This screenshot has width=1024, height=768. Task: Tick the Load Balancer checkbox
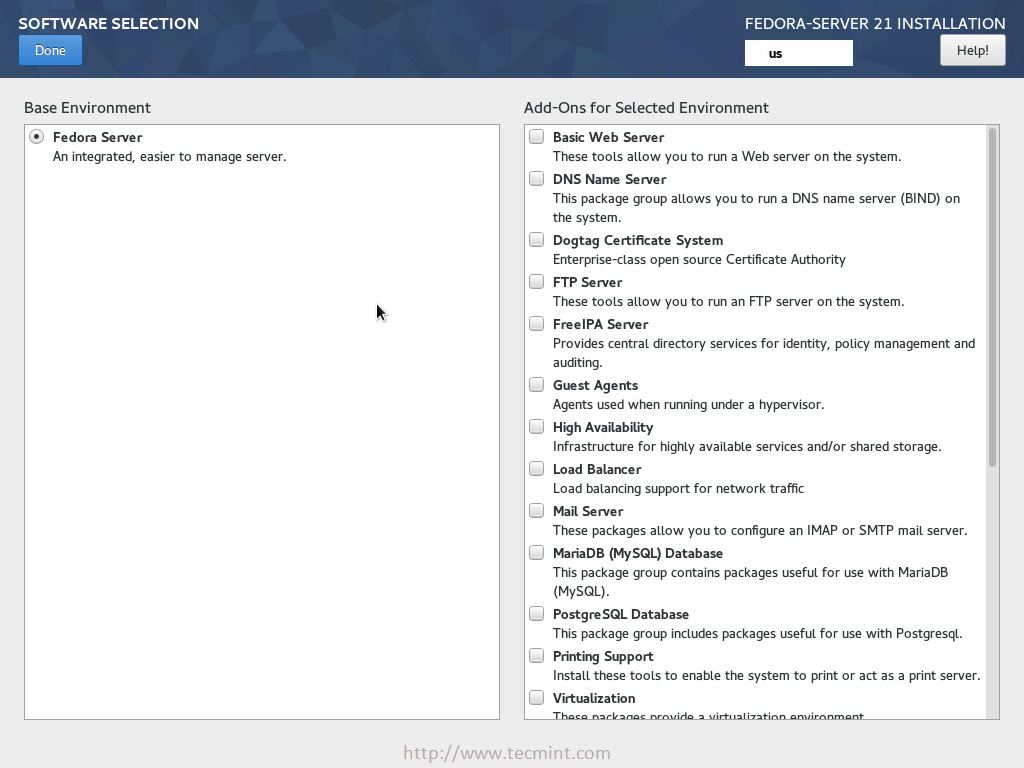click(537, 469)
